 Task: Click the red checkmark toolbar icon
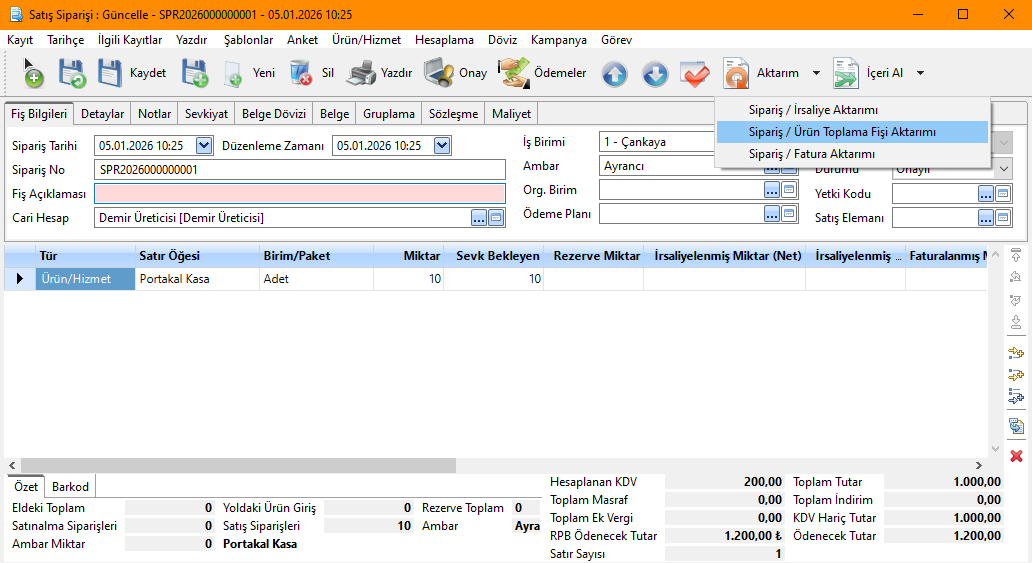[x=694, y=73]
